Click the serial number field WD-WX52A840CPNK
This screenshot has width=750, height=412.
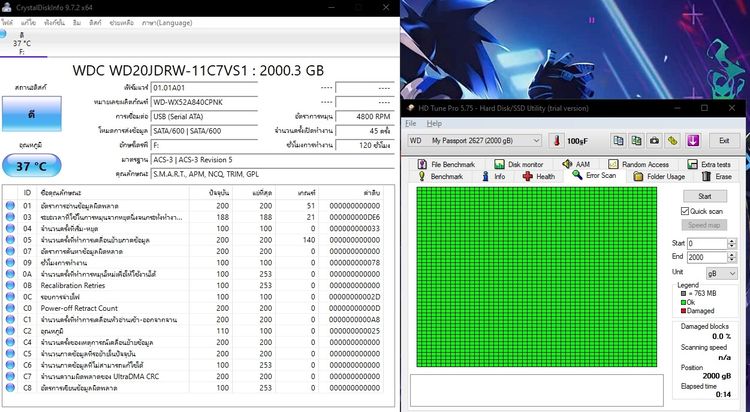pos(204,102)
